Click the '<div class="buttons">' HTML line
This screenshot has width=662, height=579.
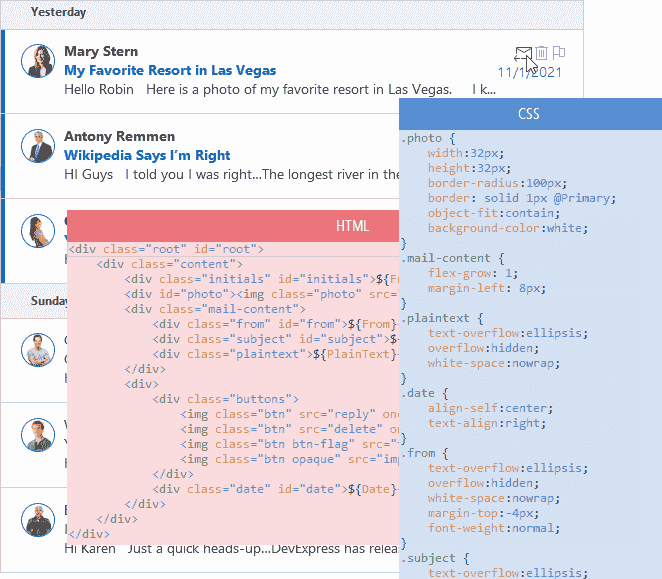click(225, 399)
